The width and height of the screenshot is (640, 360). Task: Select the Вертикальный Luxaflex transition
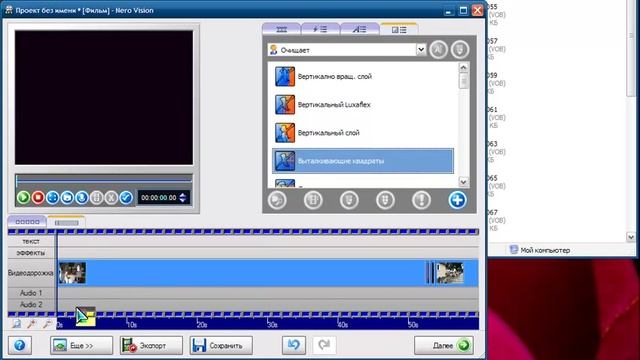pyautogui.click(x=363, y=104)
